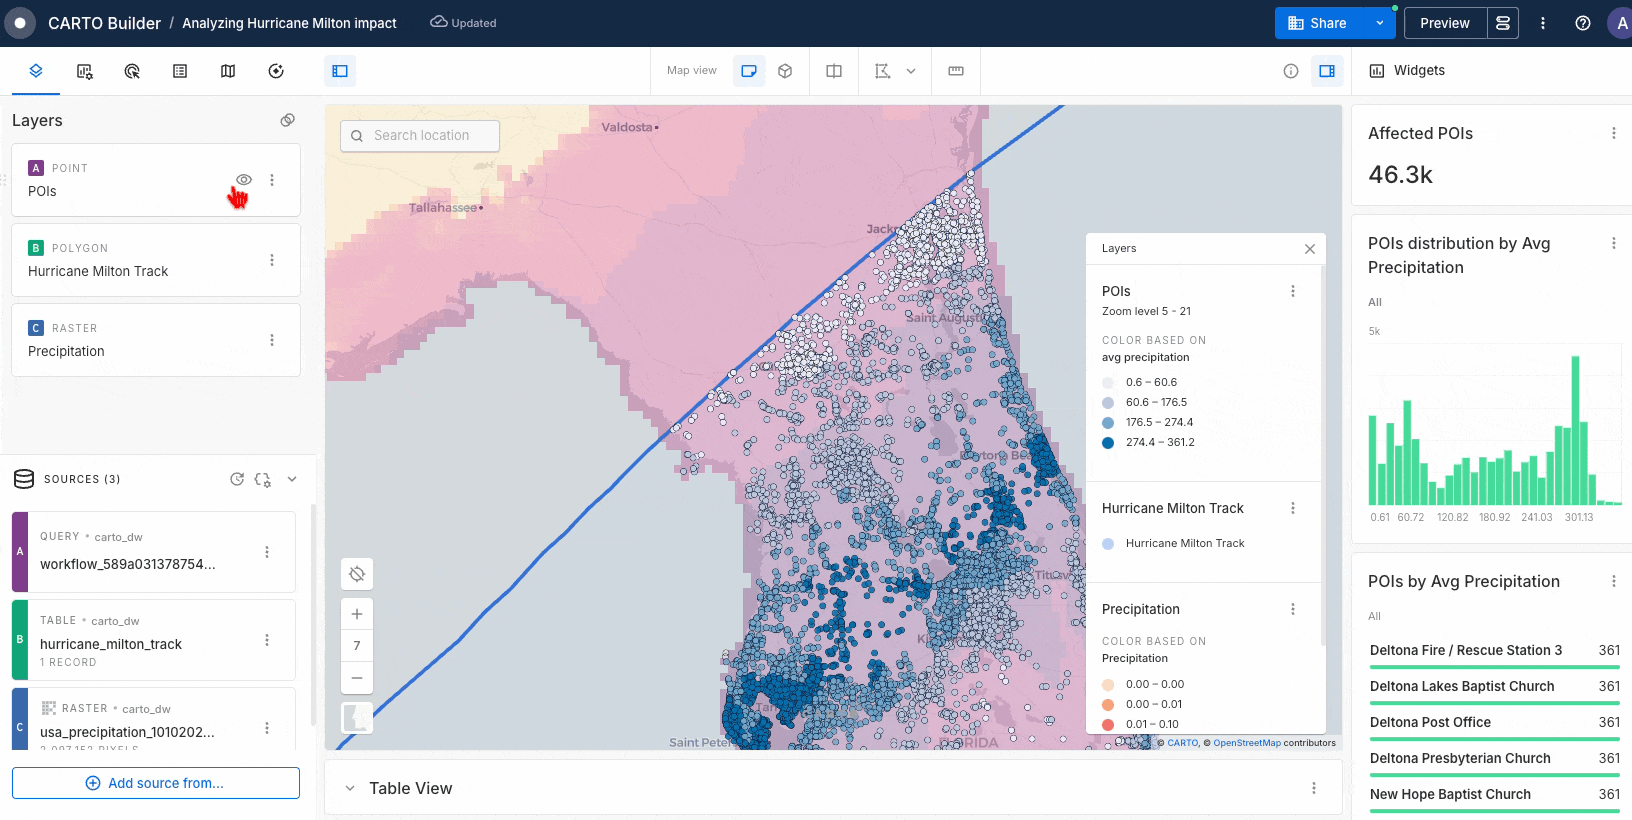
Task: Click the Preview button
Action: pyautogui.click(x=1444, y=23)
